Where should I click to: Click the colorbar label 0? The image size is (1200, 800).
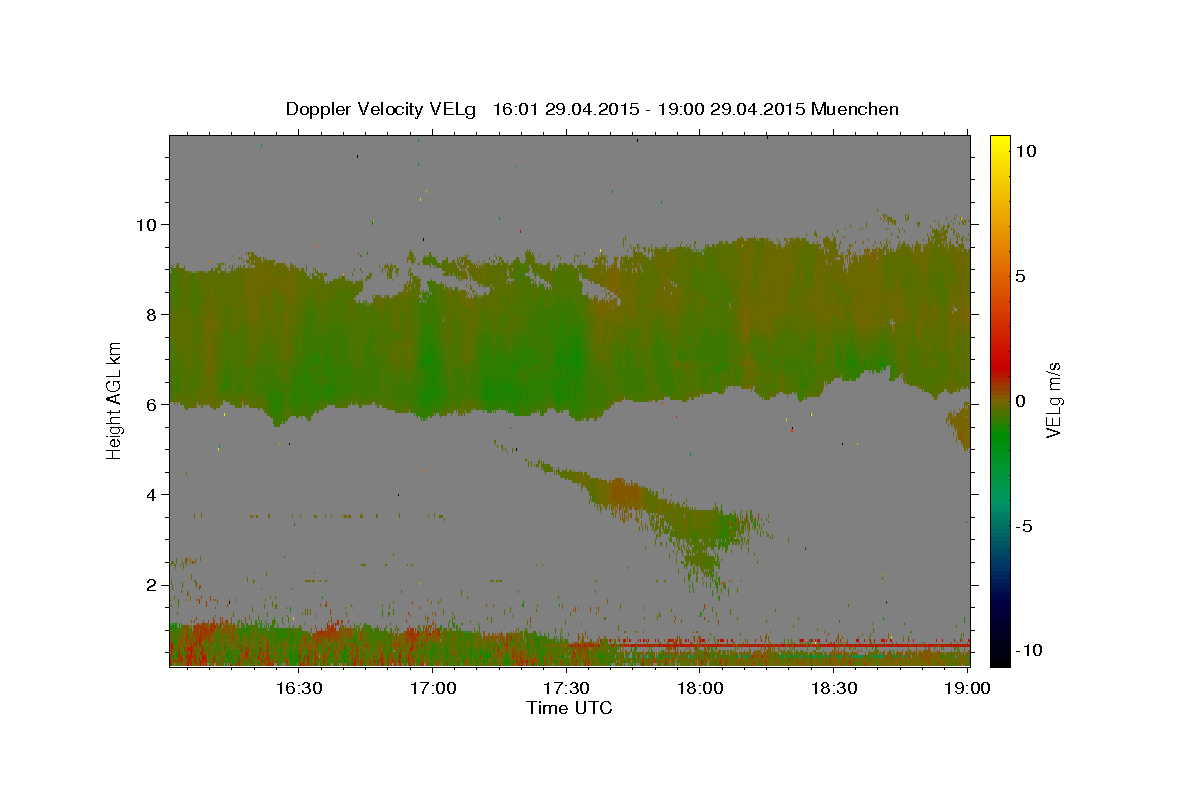[1020, 400]
